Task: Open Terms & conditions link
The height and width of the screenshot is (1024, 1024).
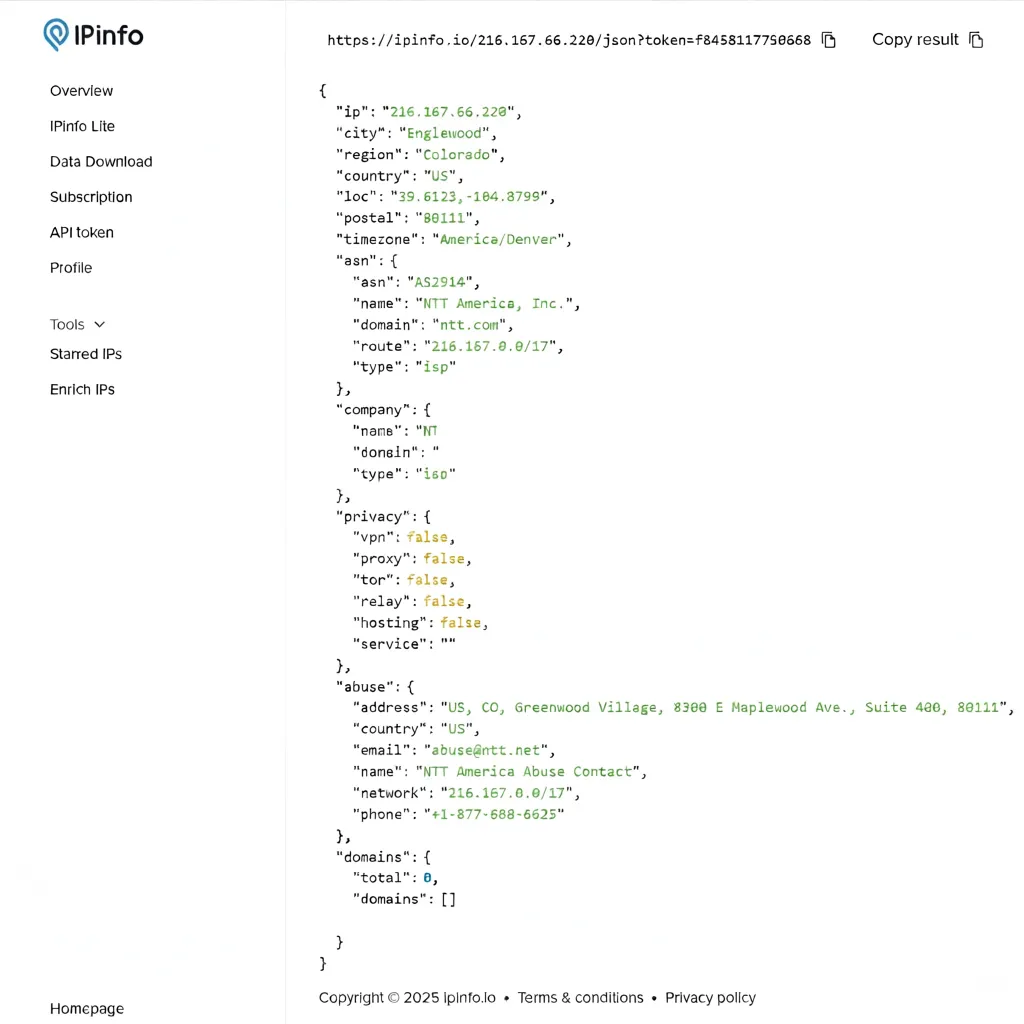Action: pyautogui.click(x=581, y=998)
